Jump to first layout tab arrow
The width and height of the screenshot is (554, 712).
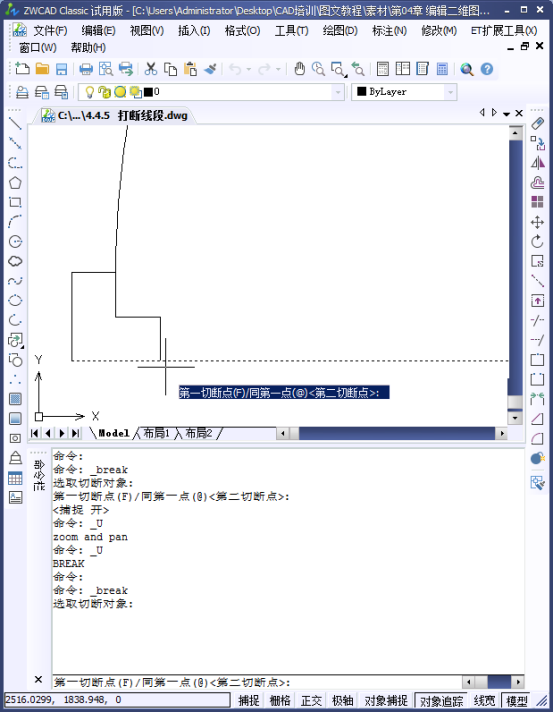pyautogui.click(x=35, y=433)
